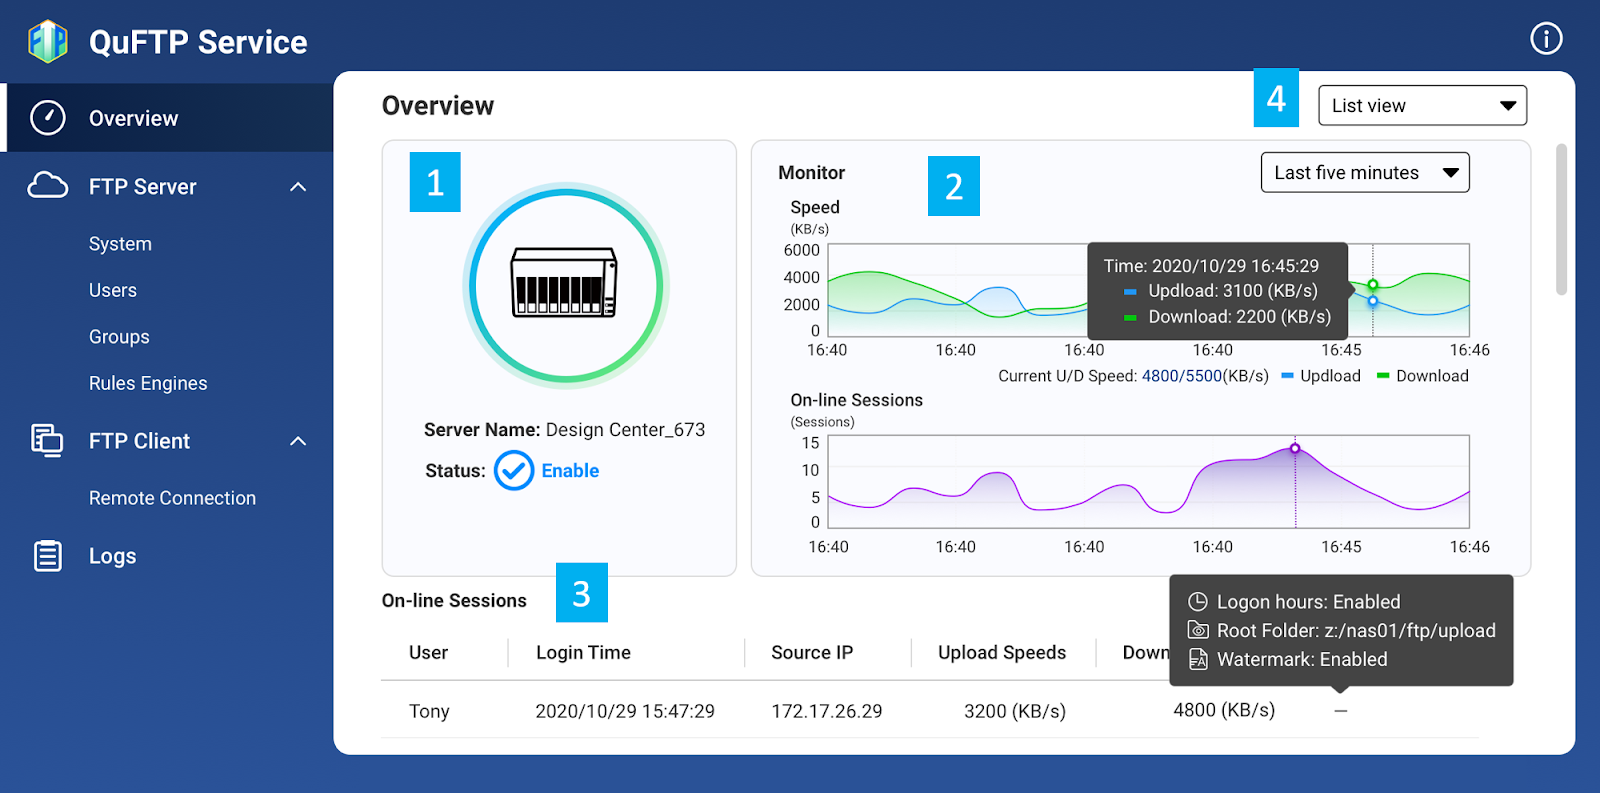The image size is (1600, 793).
Task: Toggle the server status Enable checkmark
Action: click(x=514, y=471)
